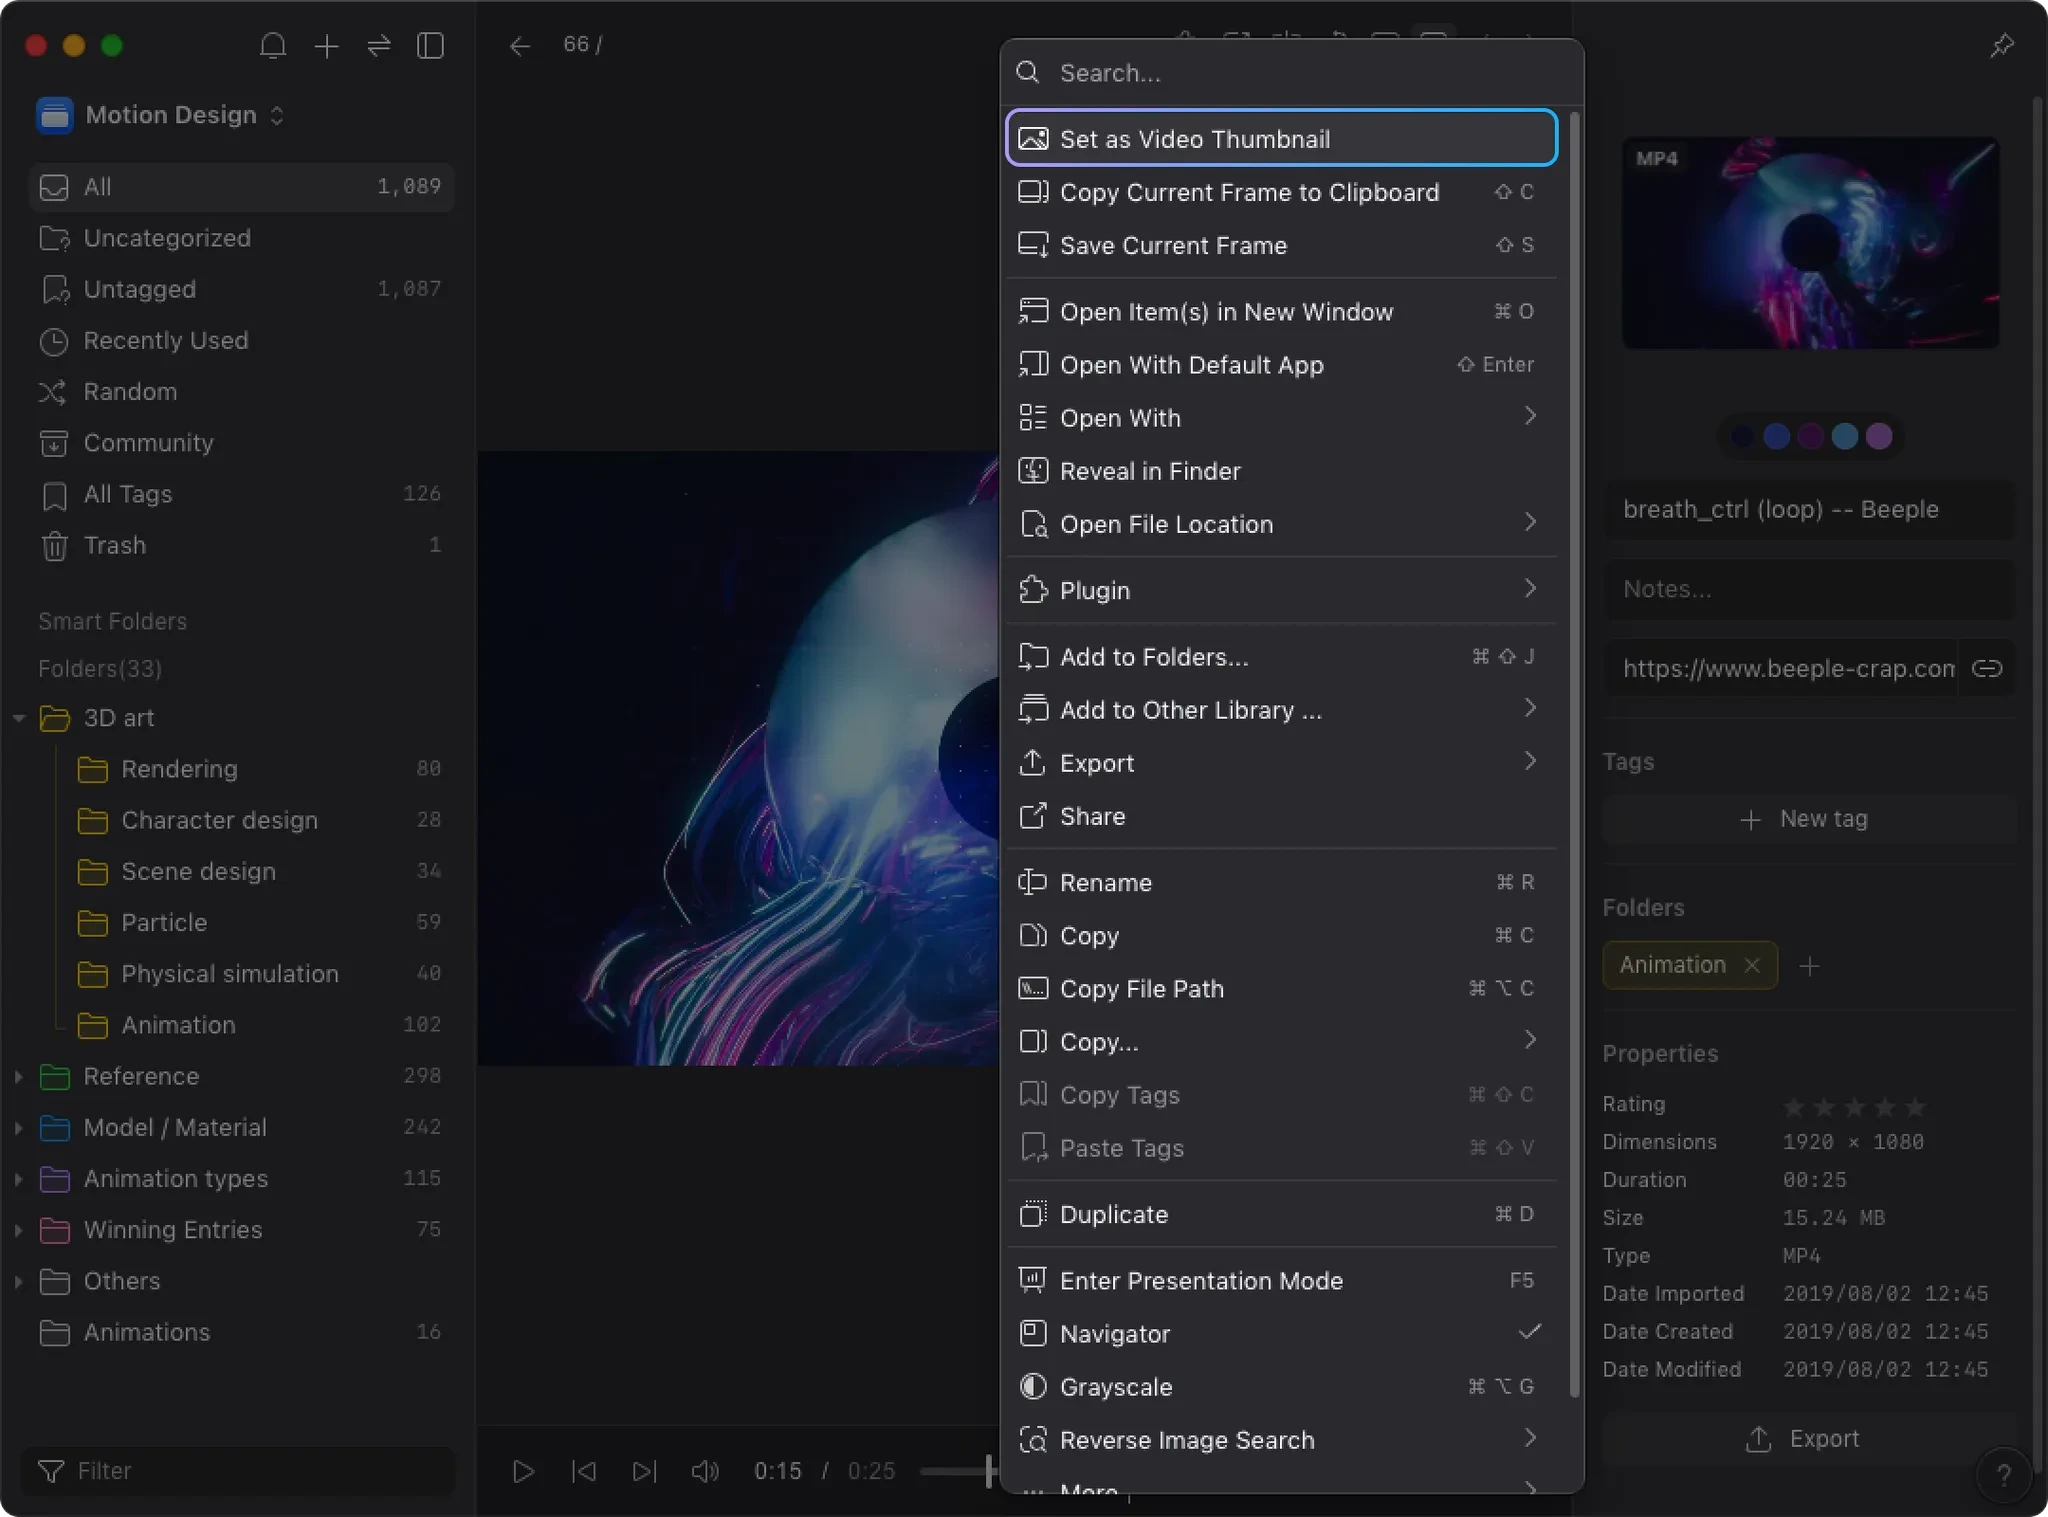2048x1517 pixels.
Task: Click the Export button in inspector
Action: click(x=1809, y=1439)
